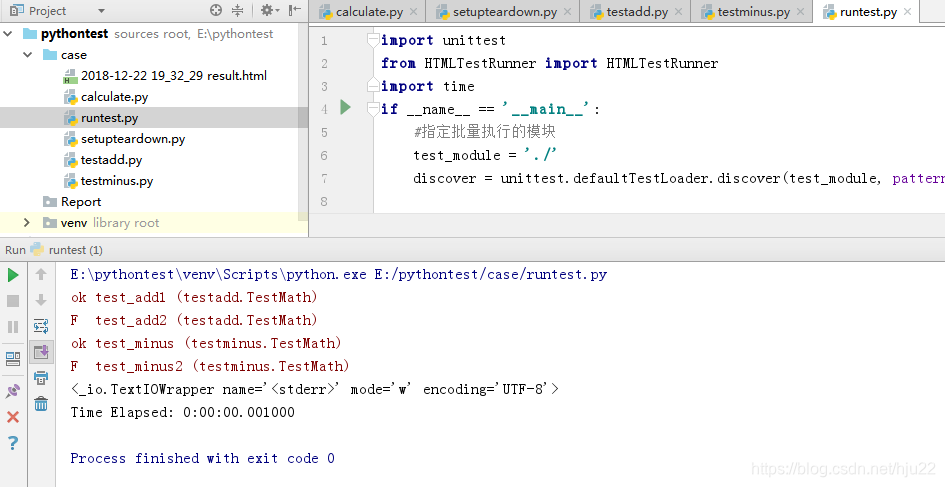
Task: Toggle soft-wrap in Run console
Action: [41, 326]
